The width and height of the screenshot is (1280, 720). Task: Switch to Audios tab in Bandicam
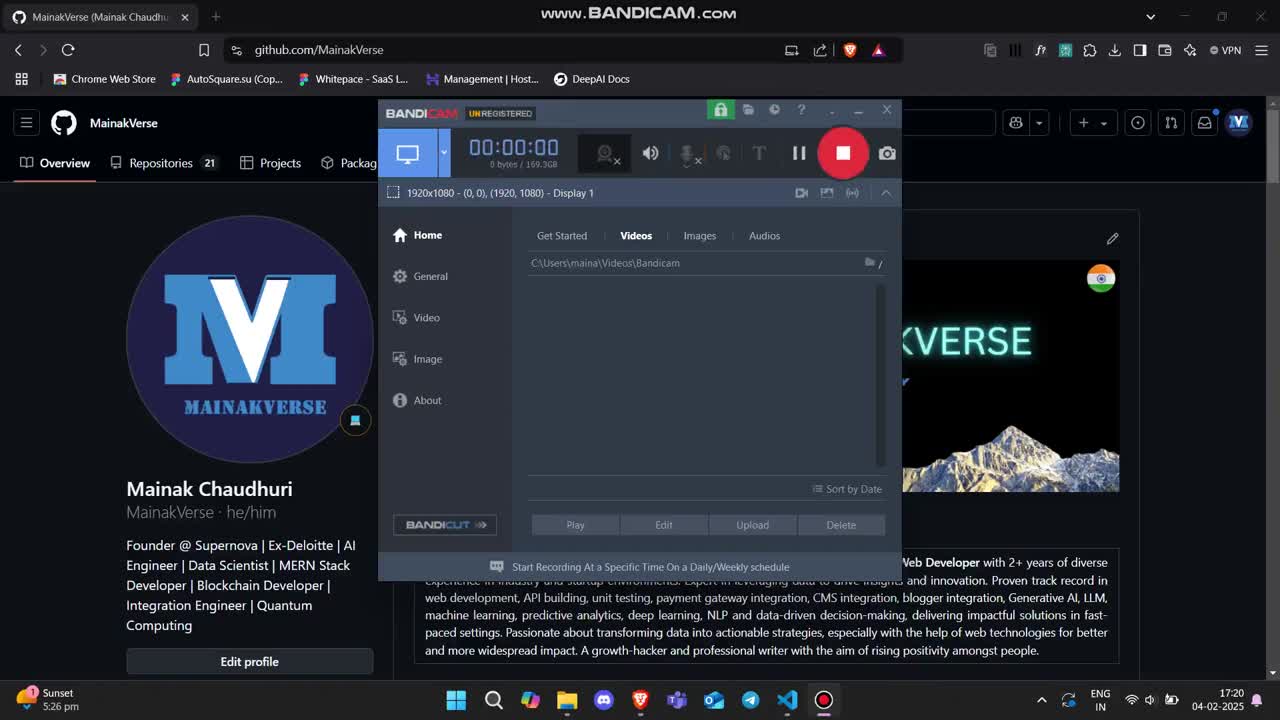[x=764, y=236]
